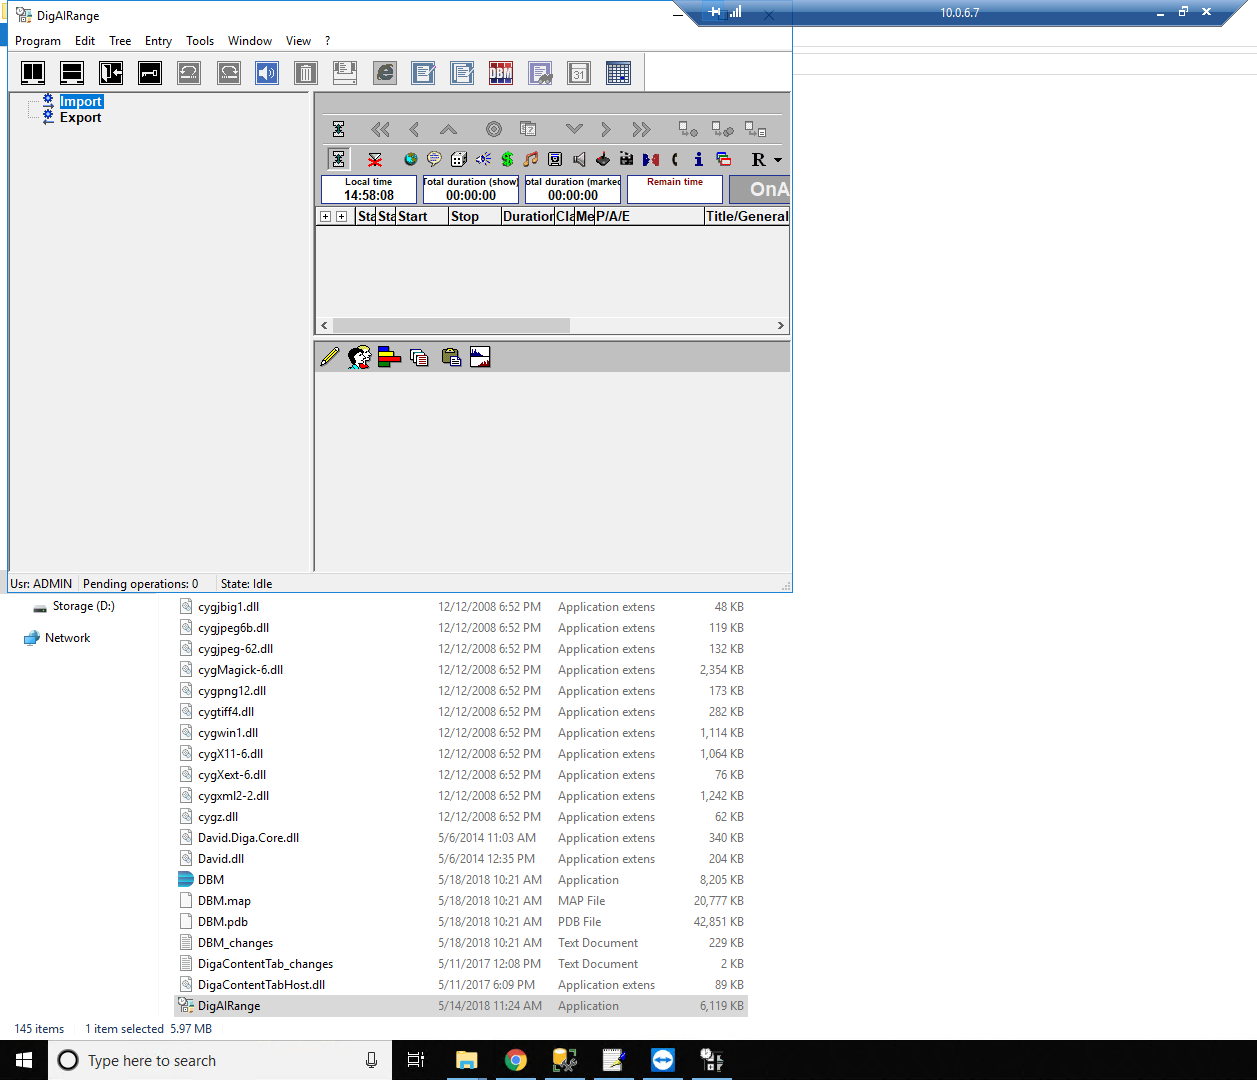Click the green dollar sign filter icon
The height and width of the screenshot is (1080, 1257).
pyautogui.click(x=507, y=159)
